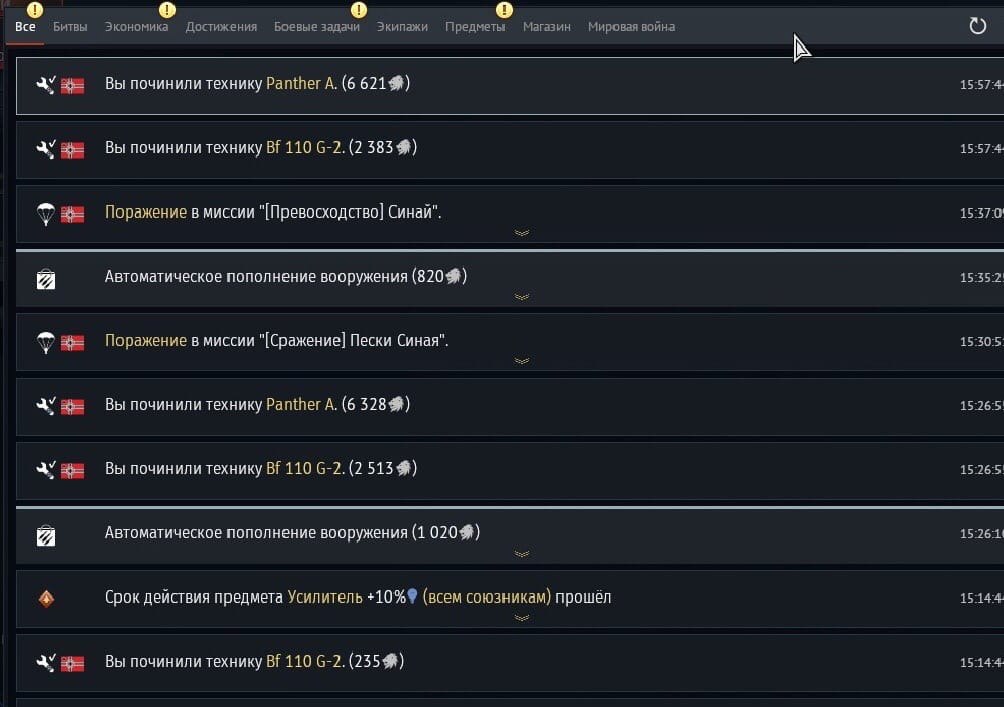Image resolution: width=1004 pixels, height=707 pixels.
Task: Select the Боевые задачи tab
Action: (316, 27)
